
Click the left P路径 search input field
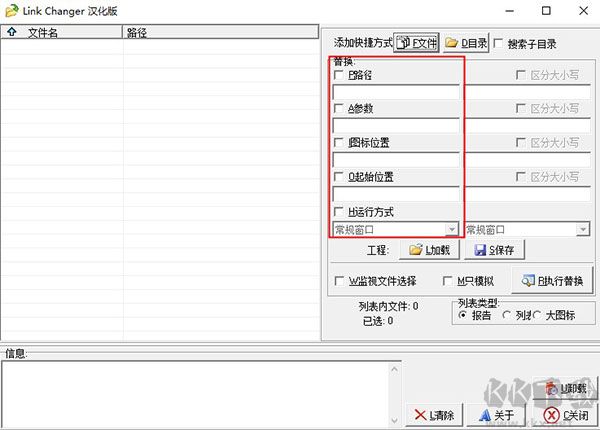point(396,93)
